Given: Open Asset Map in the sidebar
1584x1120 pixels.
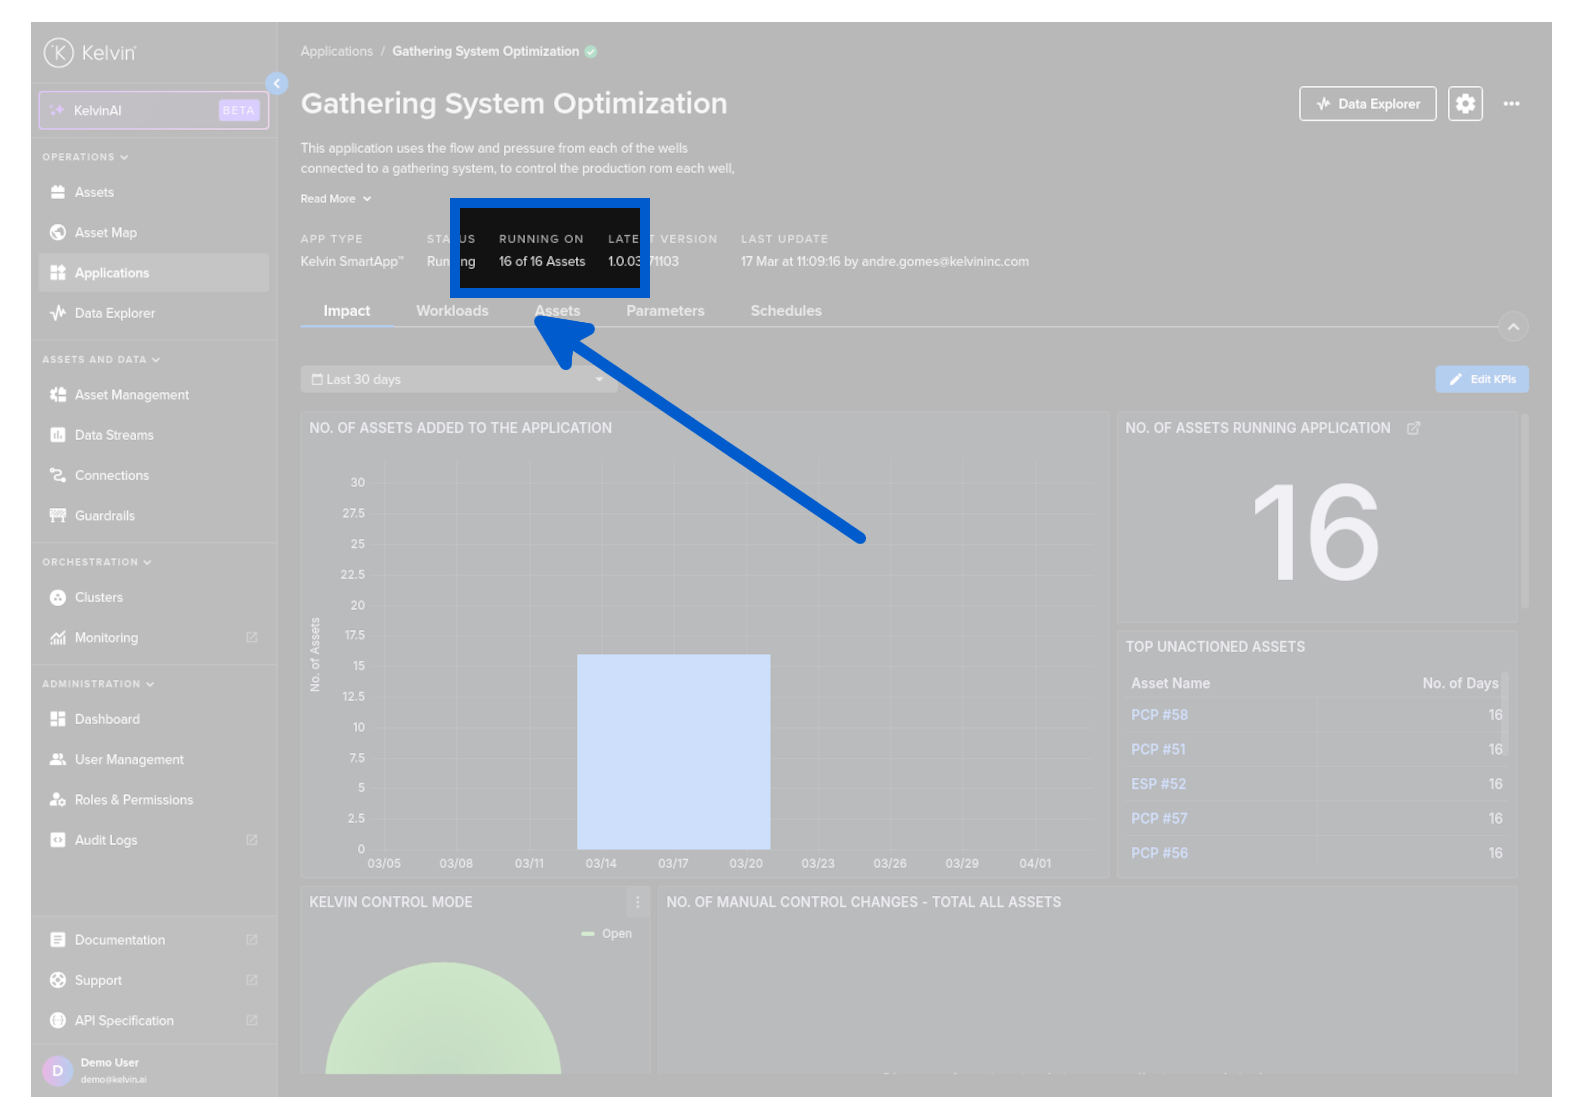Looking at the screenshot, I should [x=105, y=233].
